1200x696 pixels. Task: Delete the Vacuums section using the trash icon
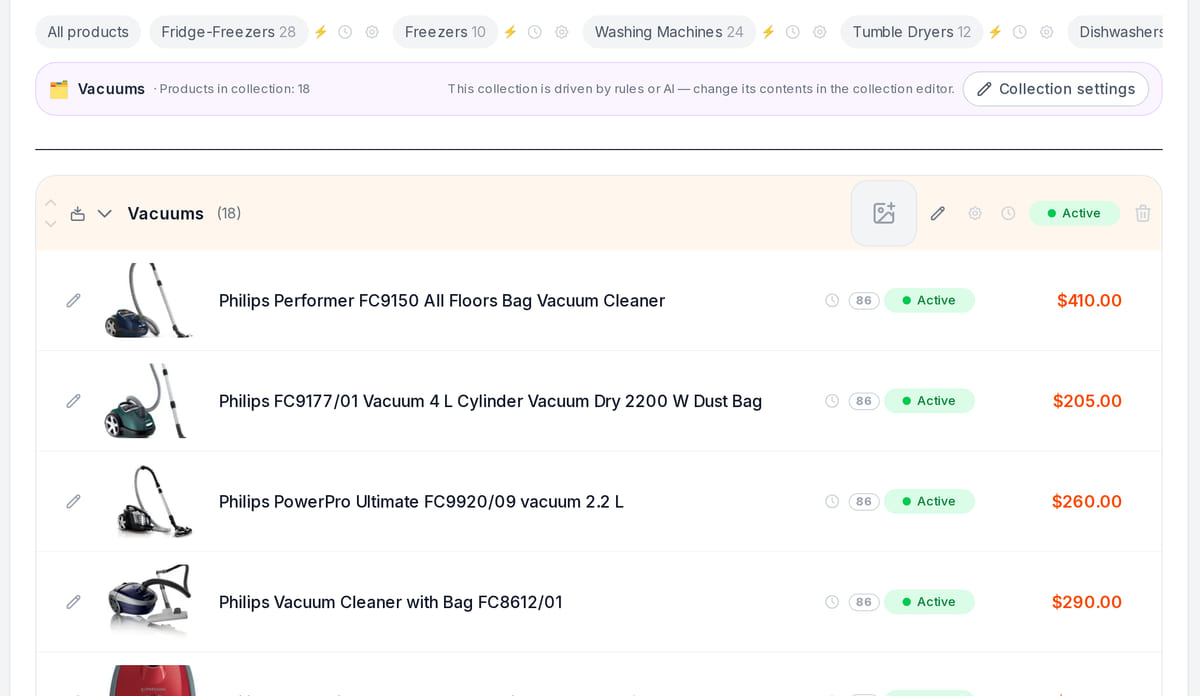point(1143,213)
